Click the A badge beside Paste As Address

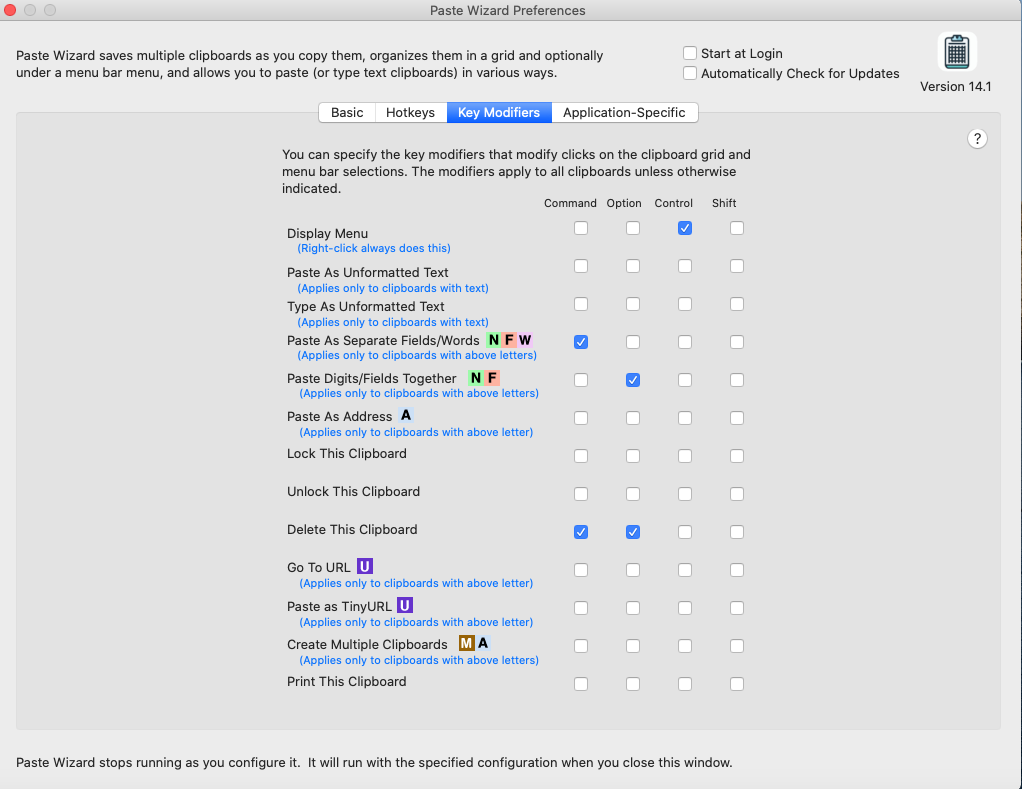pyautogui.click(x=406, y=416)
